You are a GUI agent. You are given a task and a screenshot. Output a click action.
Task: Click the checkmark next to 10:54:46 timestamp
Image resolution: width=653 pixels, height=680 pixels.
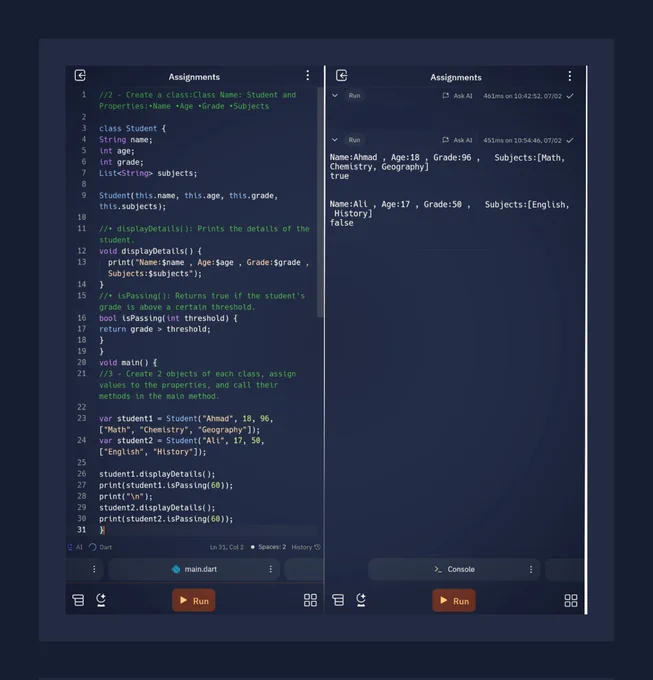(570, 140)
